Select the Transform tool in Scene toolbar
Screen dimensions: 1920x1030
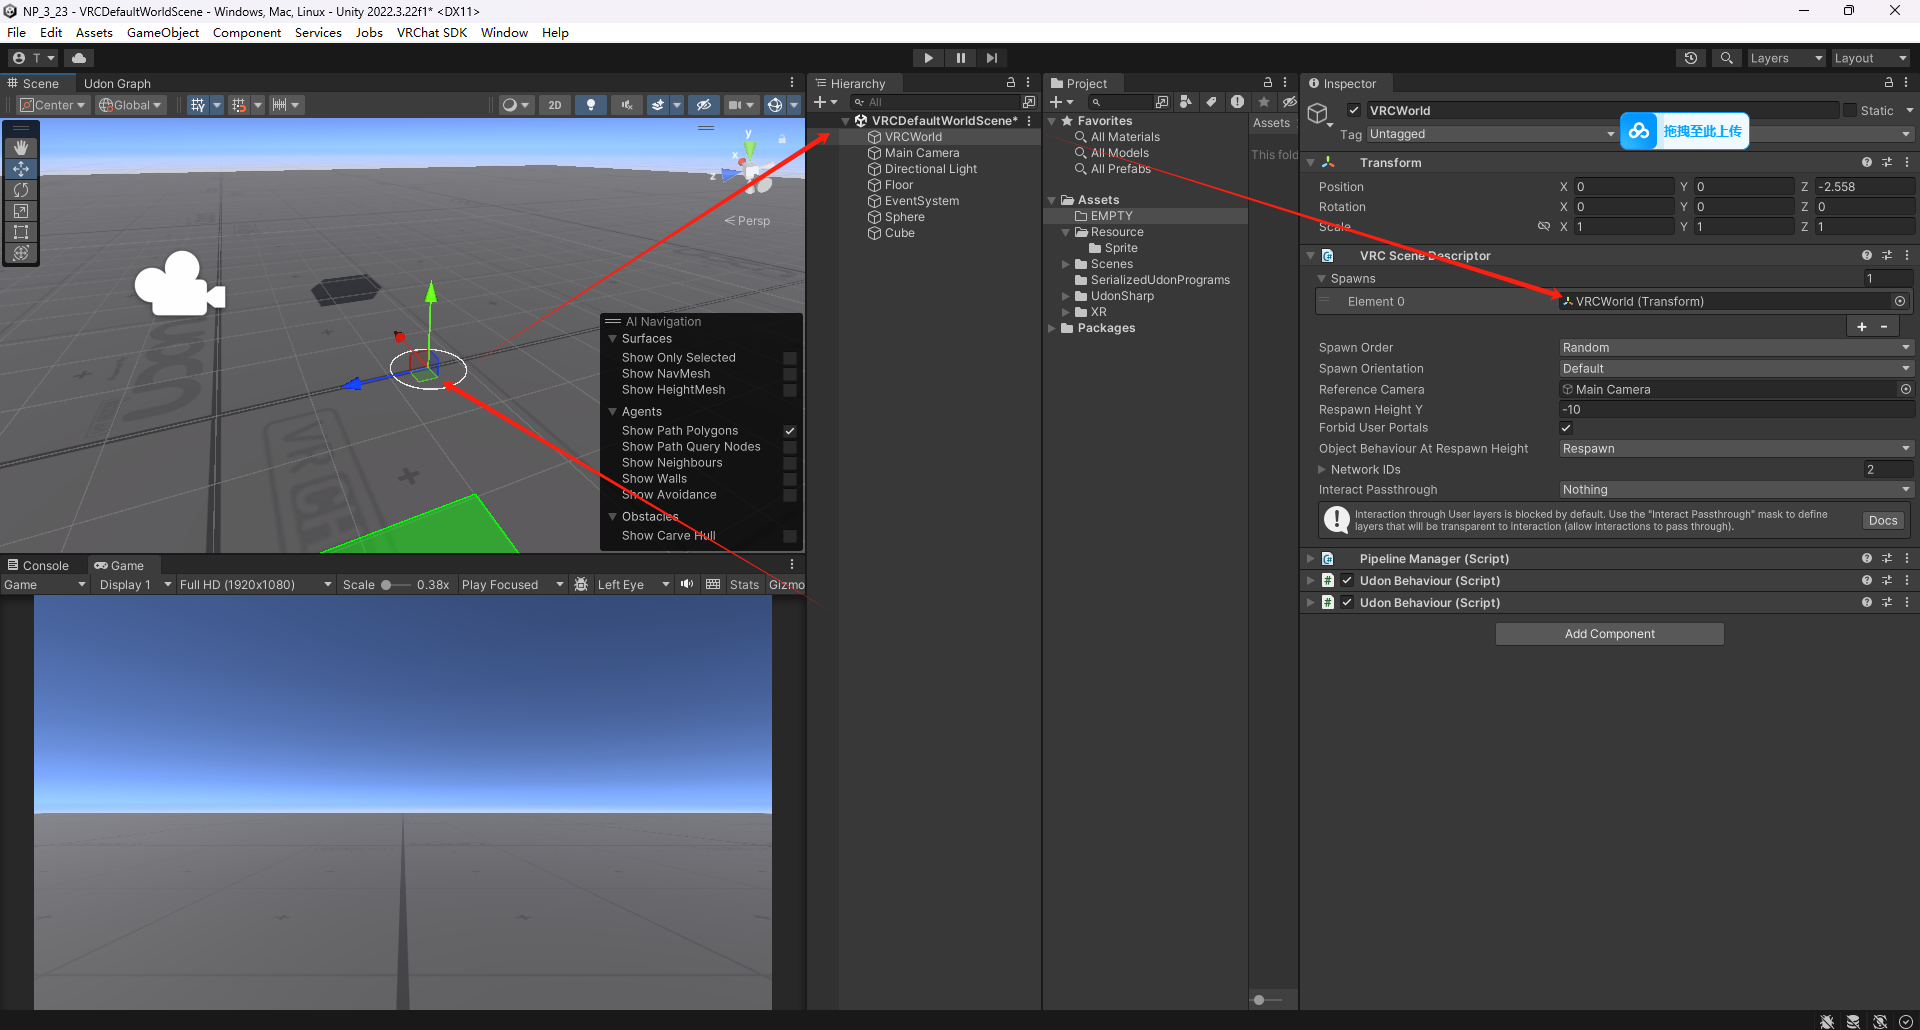coord(21,253)
